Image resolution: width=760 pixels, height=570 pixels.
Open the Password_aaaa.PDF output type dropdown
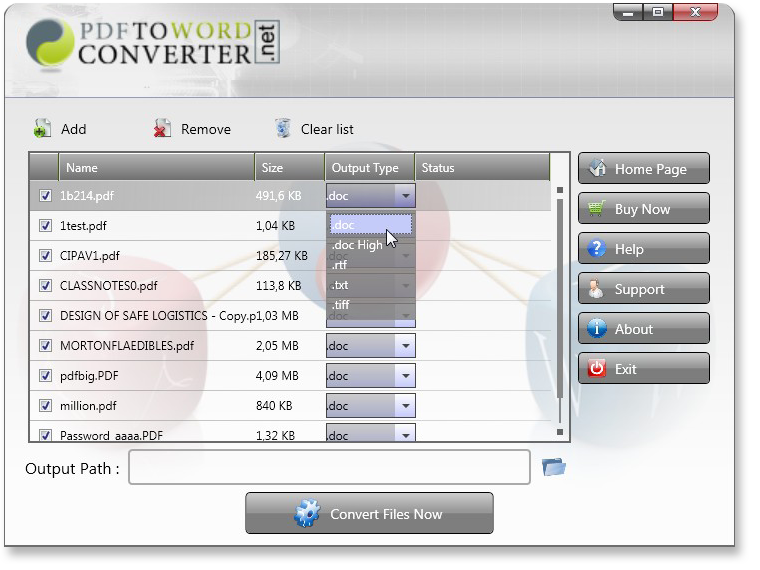[405, 434]
